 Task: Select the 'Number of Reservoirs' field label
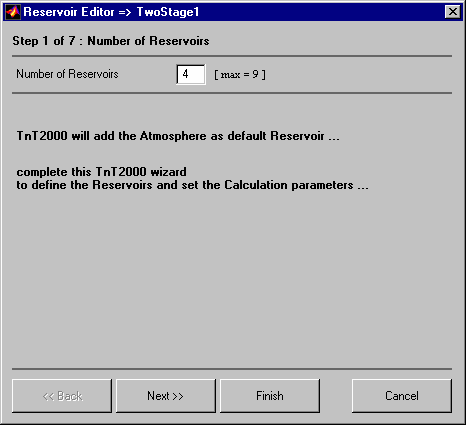click(67, 74)
